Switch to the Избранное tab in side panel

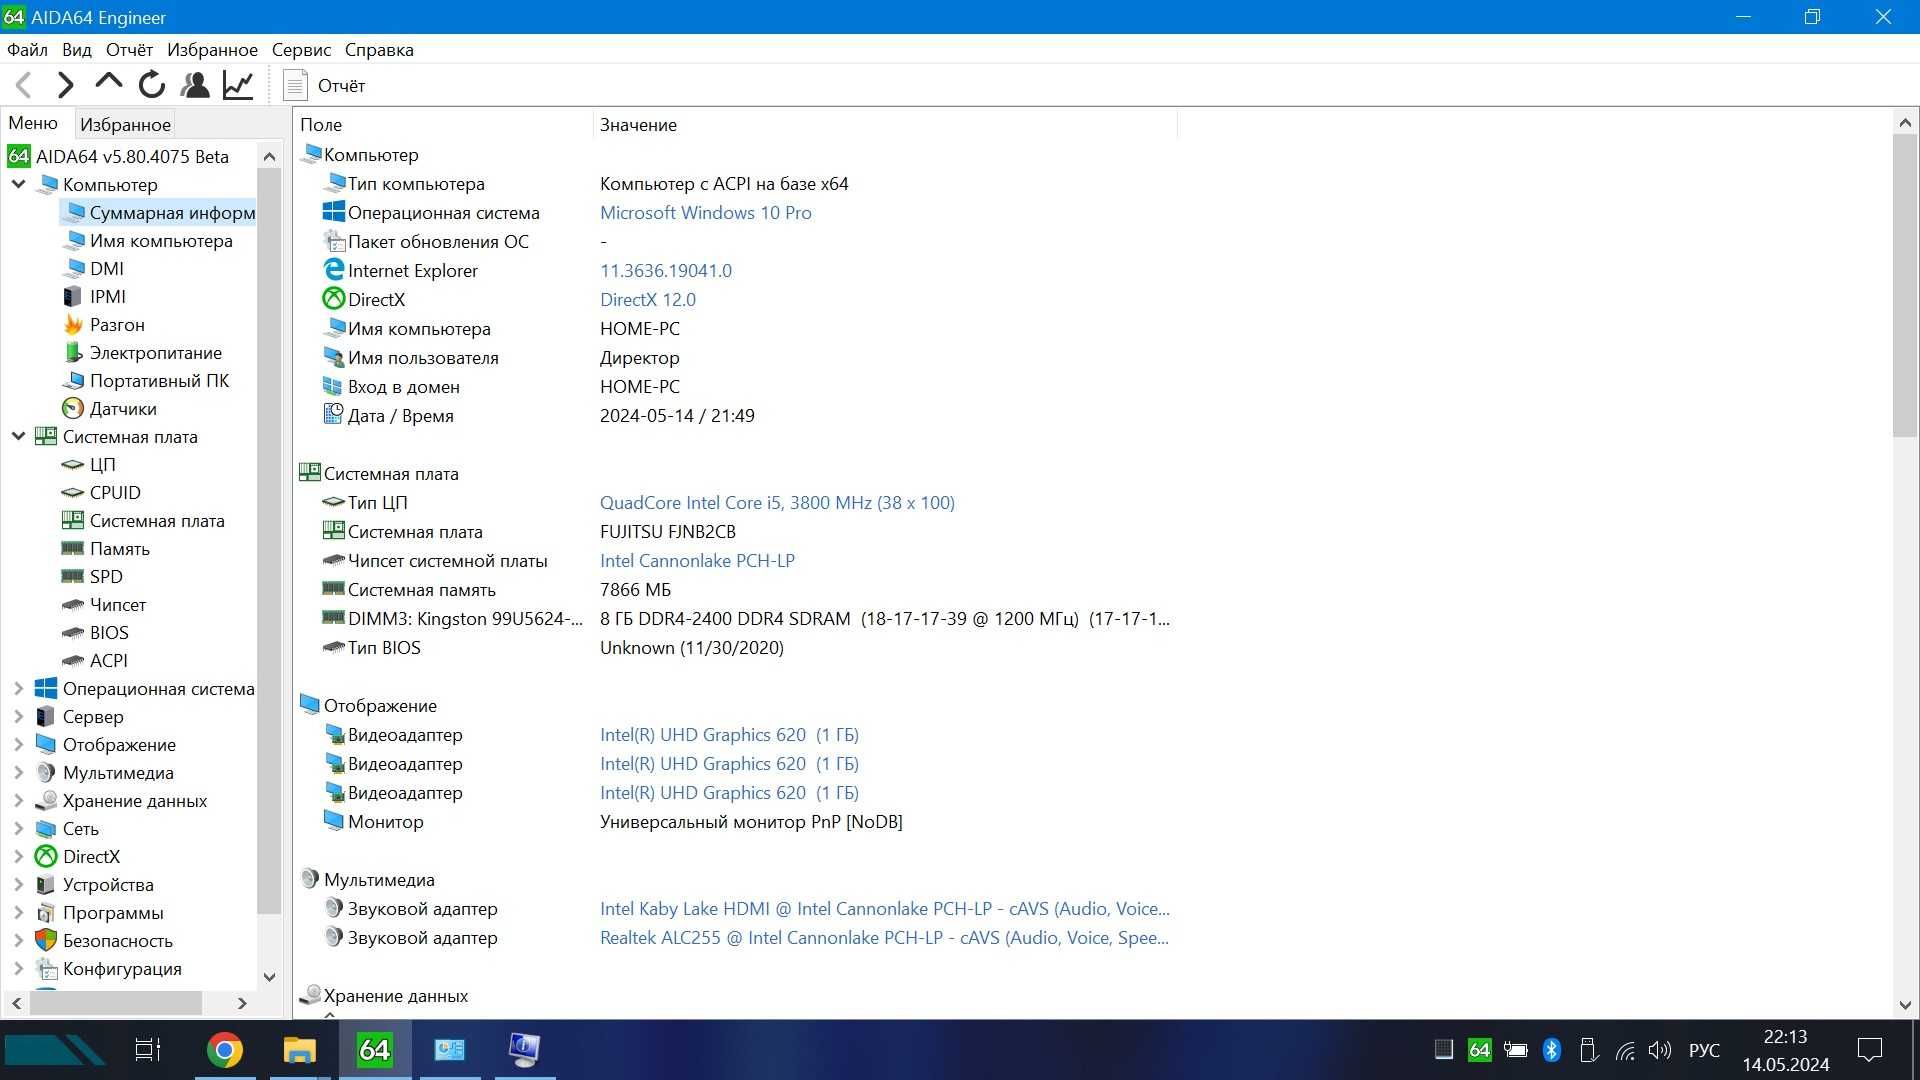tap(125, 125)
